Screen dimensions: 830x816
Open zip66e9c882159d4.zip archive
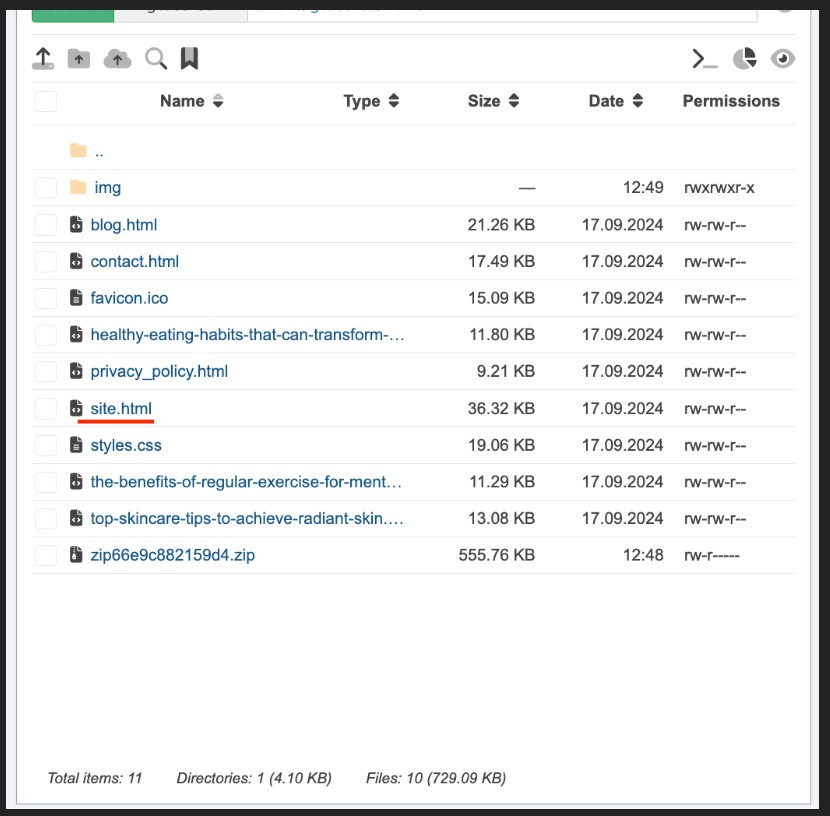(x=172, y=555)
